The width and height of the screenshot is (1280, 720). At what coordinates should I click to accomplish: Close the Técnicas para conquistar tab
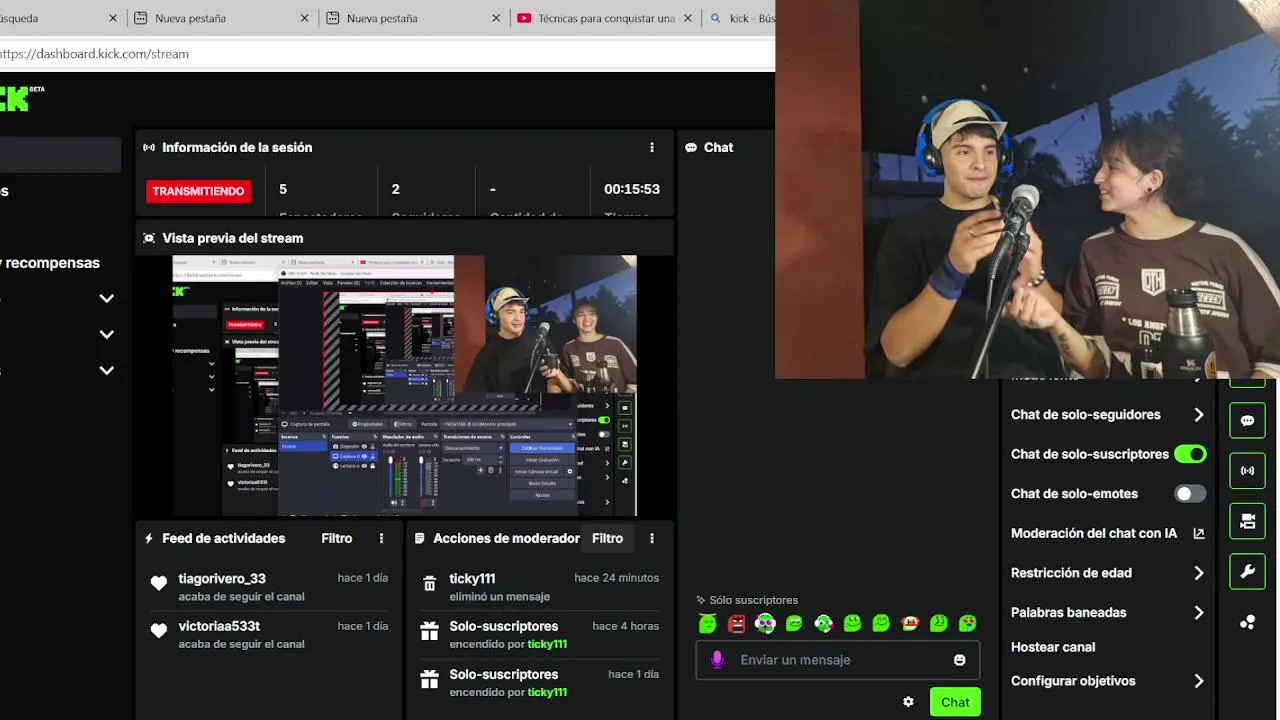[689, 18]
